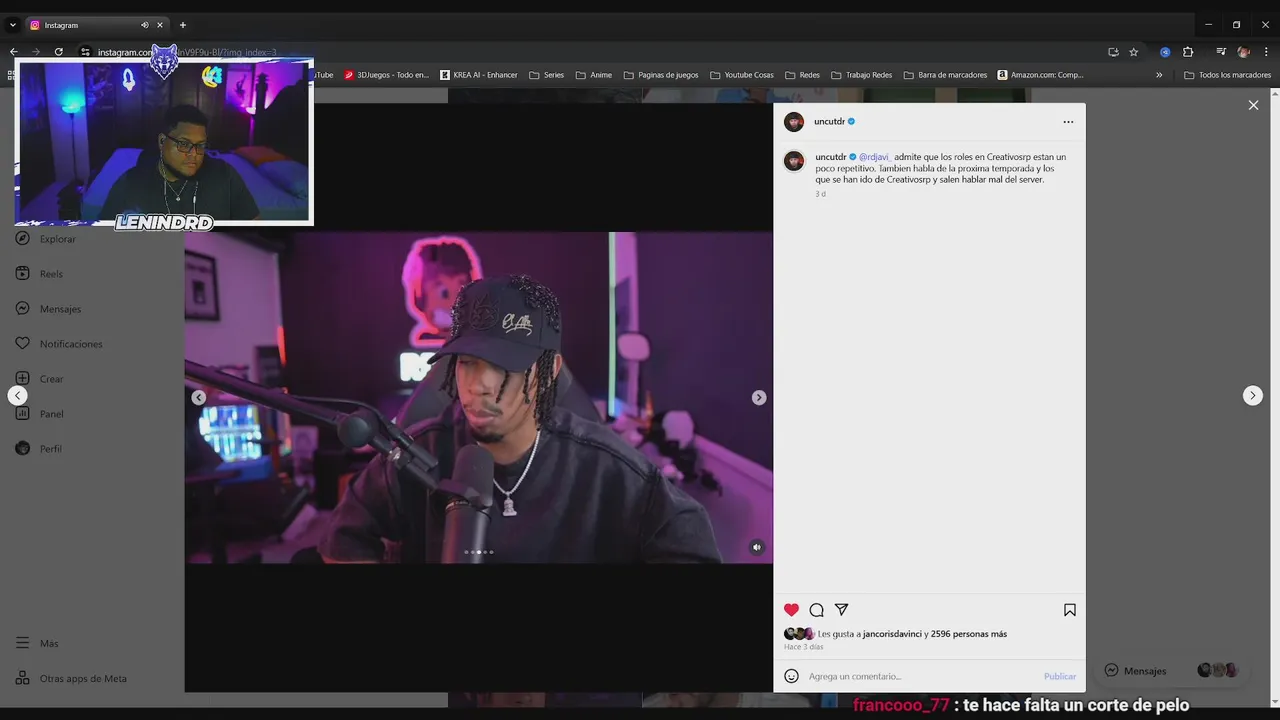The image size is (1280, 720).
Task: Expand the tab search dropdown
Action: (13, 25)
